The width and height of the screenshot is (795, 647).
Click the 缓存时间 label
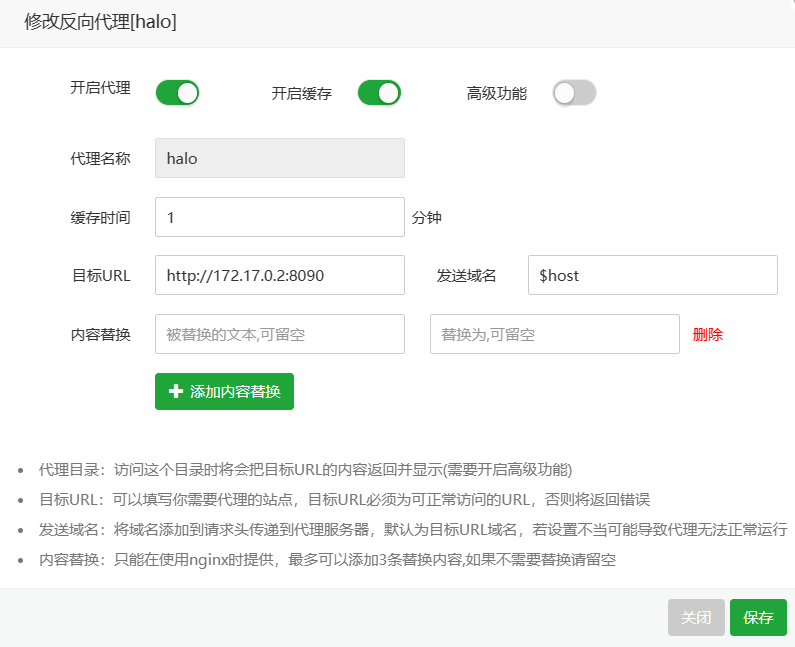100,218
